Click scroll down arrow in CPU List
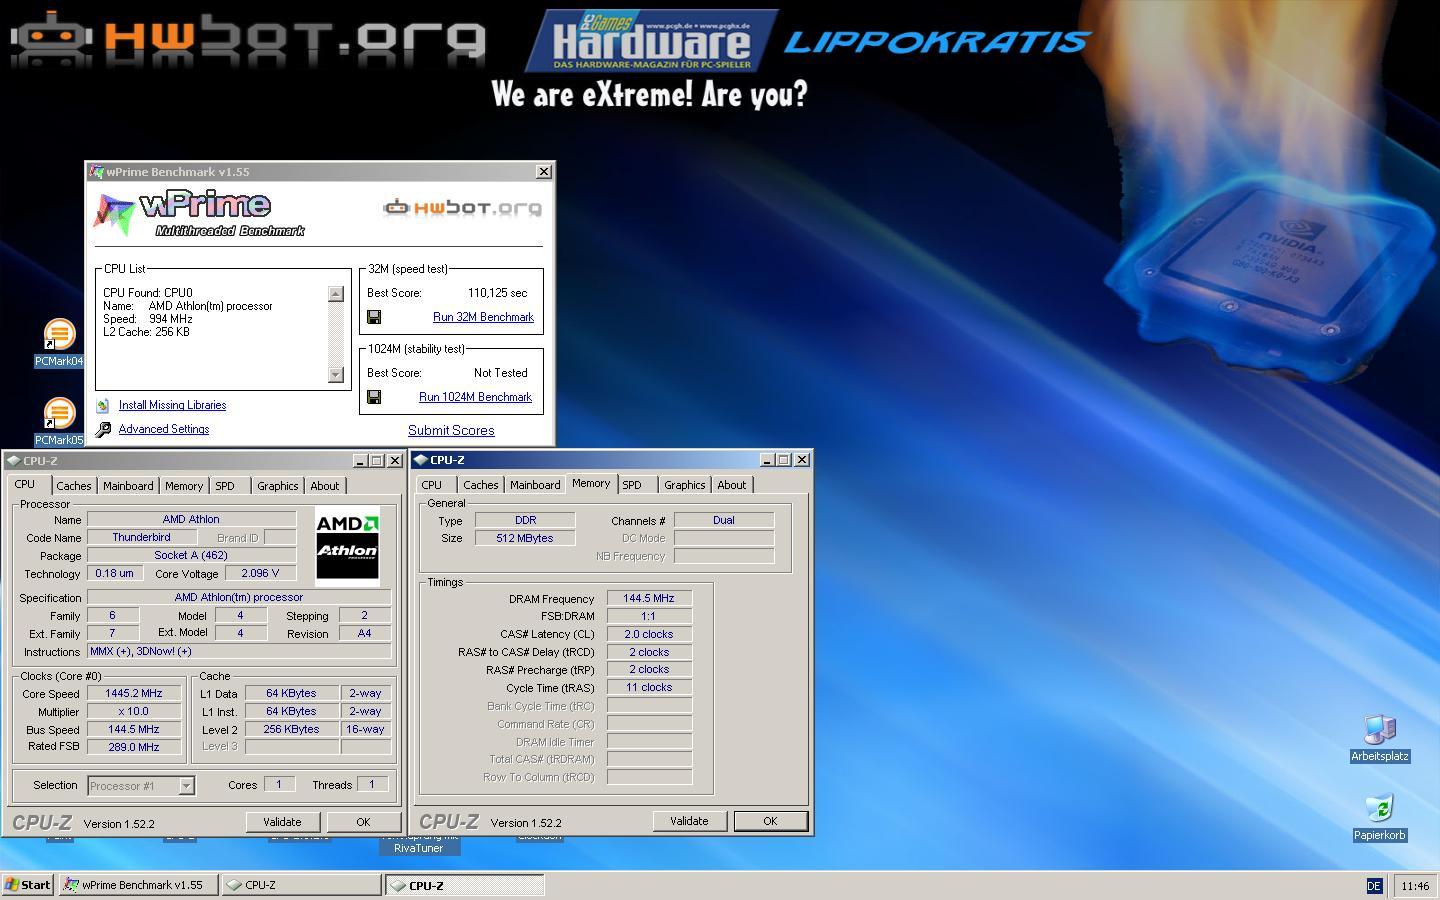 [336, 374]
